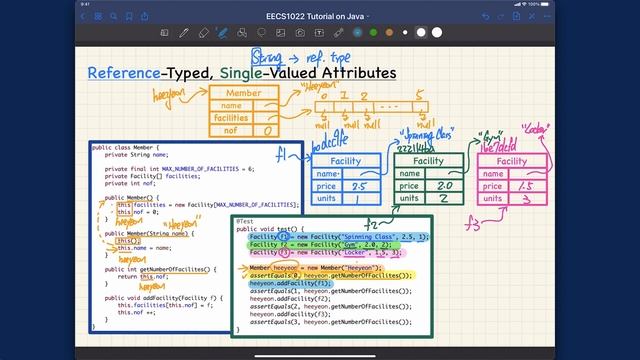The height and width of the screenshot is (360, 640).
Task: Tap the 'private Facility[] facilities;' code line
Action: tap(152, 176)
